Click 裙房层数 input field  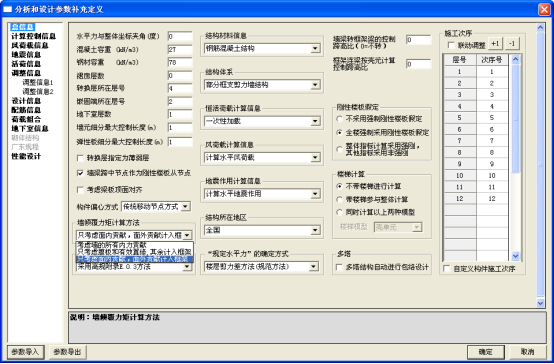[180, 76]
